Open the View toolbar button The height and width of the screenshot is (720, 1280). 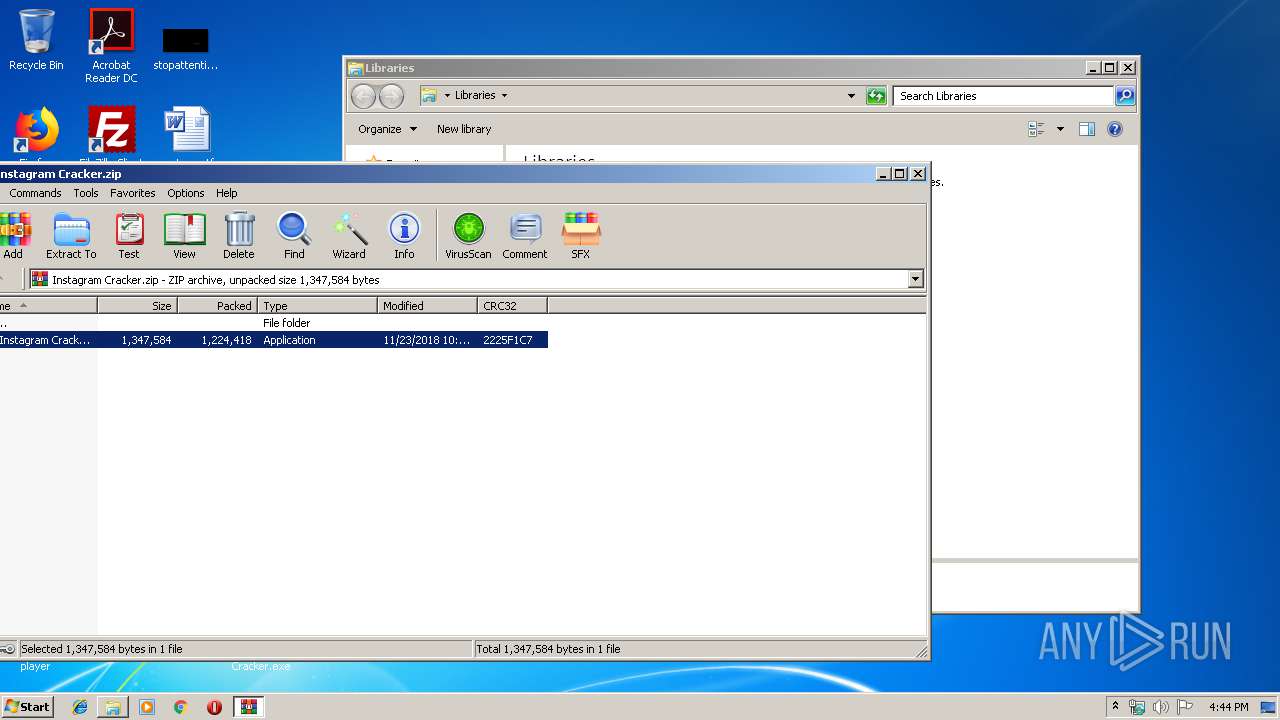tap(184, 236)
